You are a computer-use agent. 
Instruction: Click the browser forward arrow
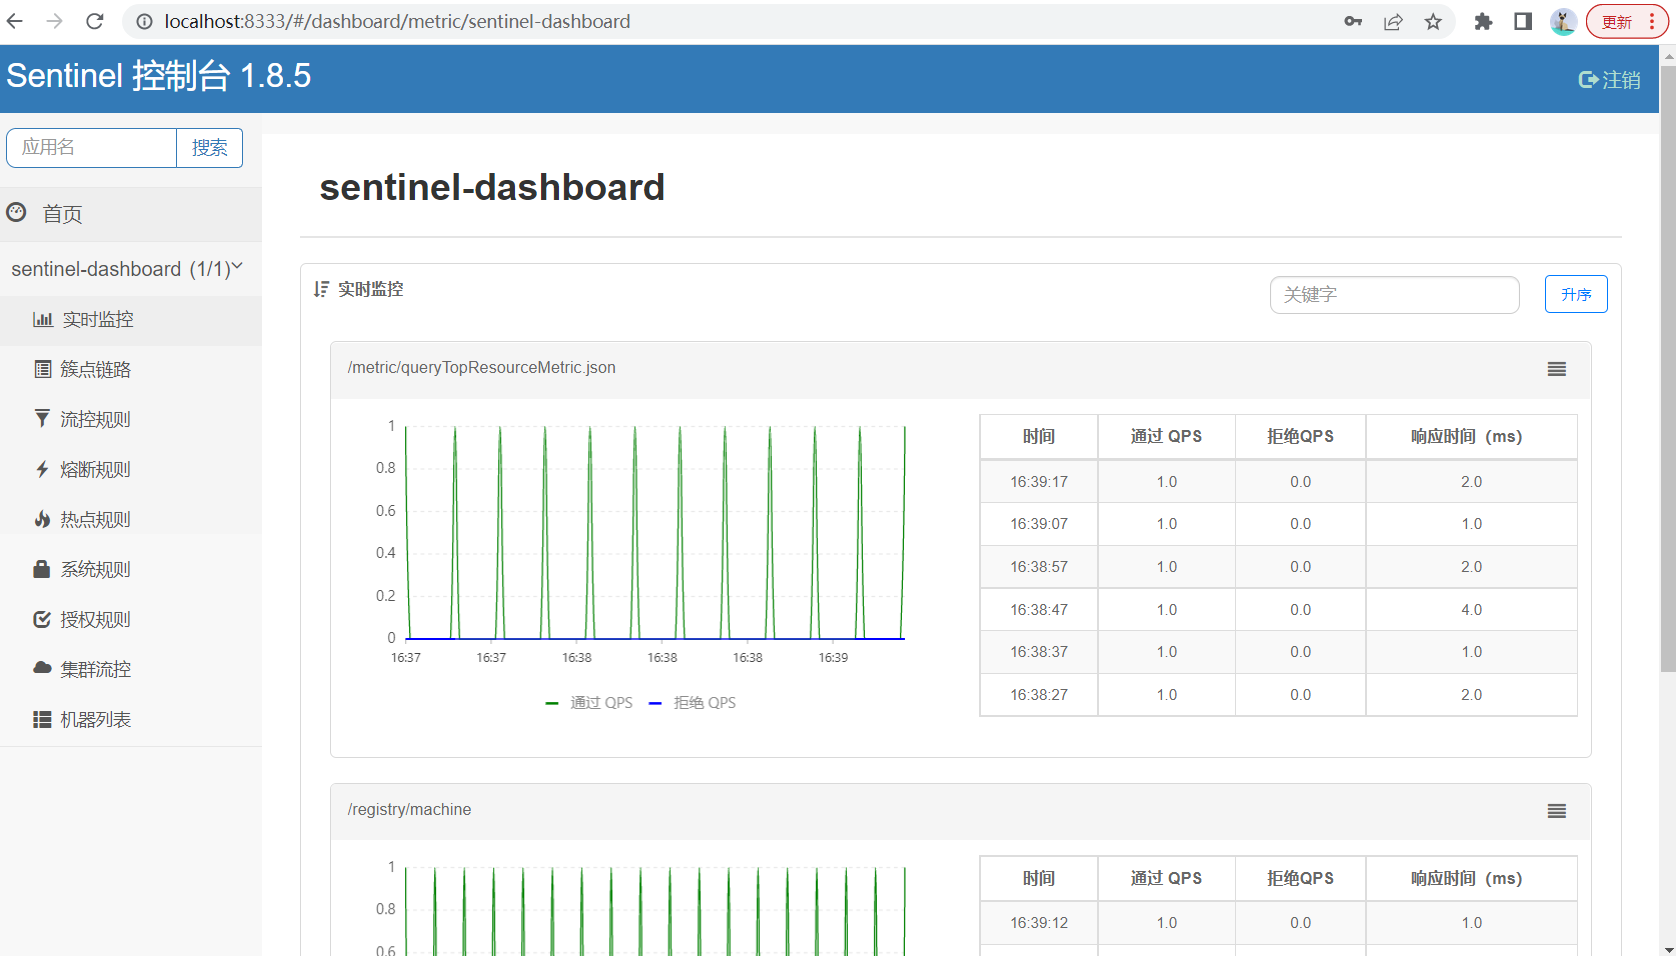(x=55, y=21)
